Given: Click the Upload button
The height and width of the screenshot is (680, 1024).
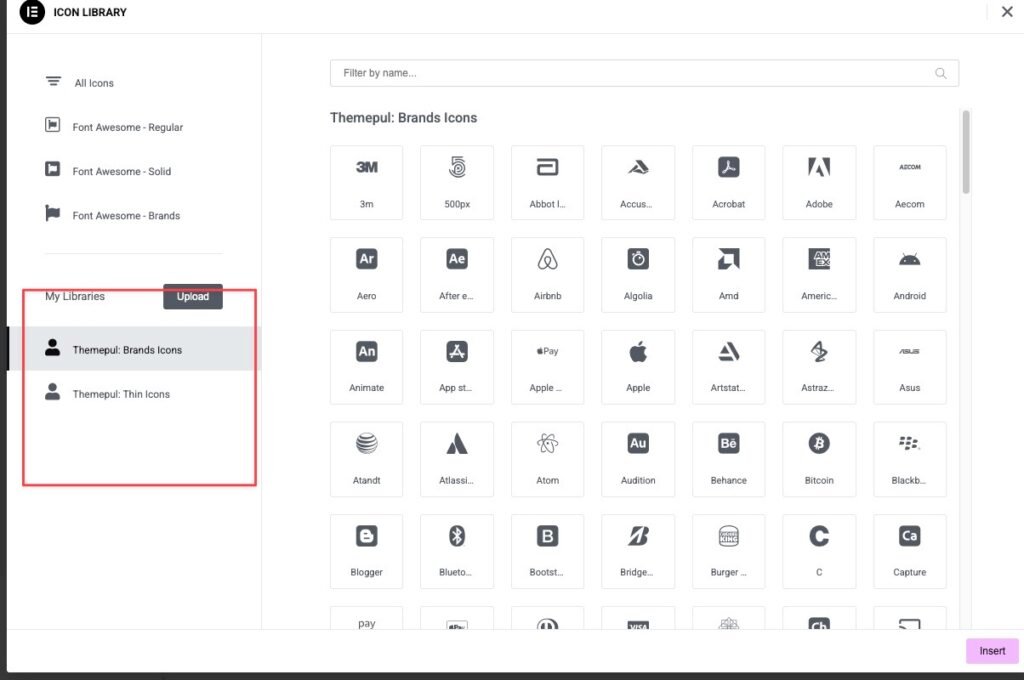Looking at the screenshot, I should [x=193, y=296].
